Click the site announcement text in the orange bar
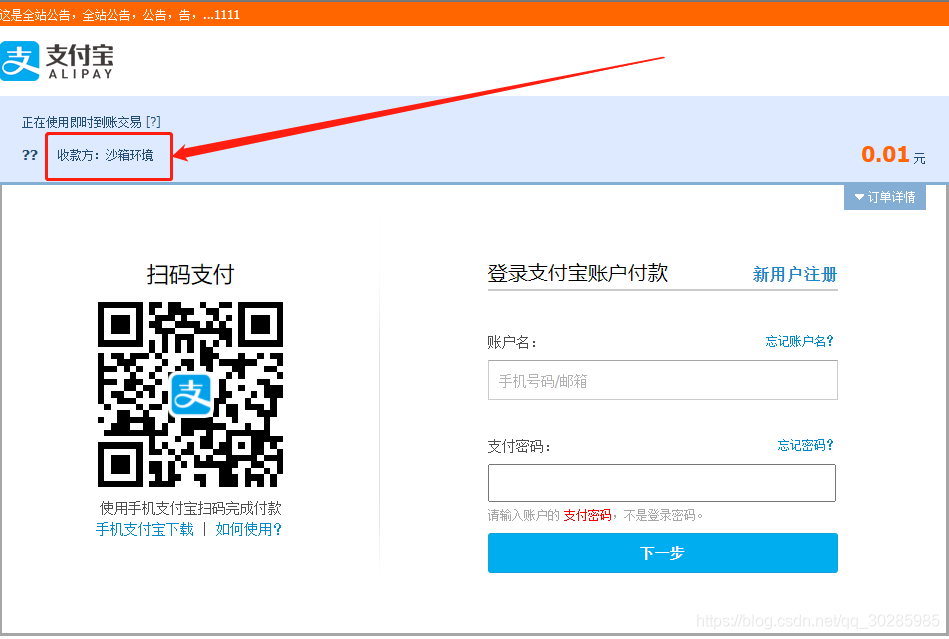Screen dimensions: 949x639 (x=120, y=15)
